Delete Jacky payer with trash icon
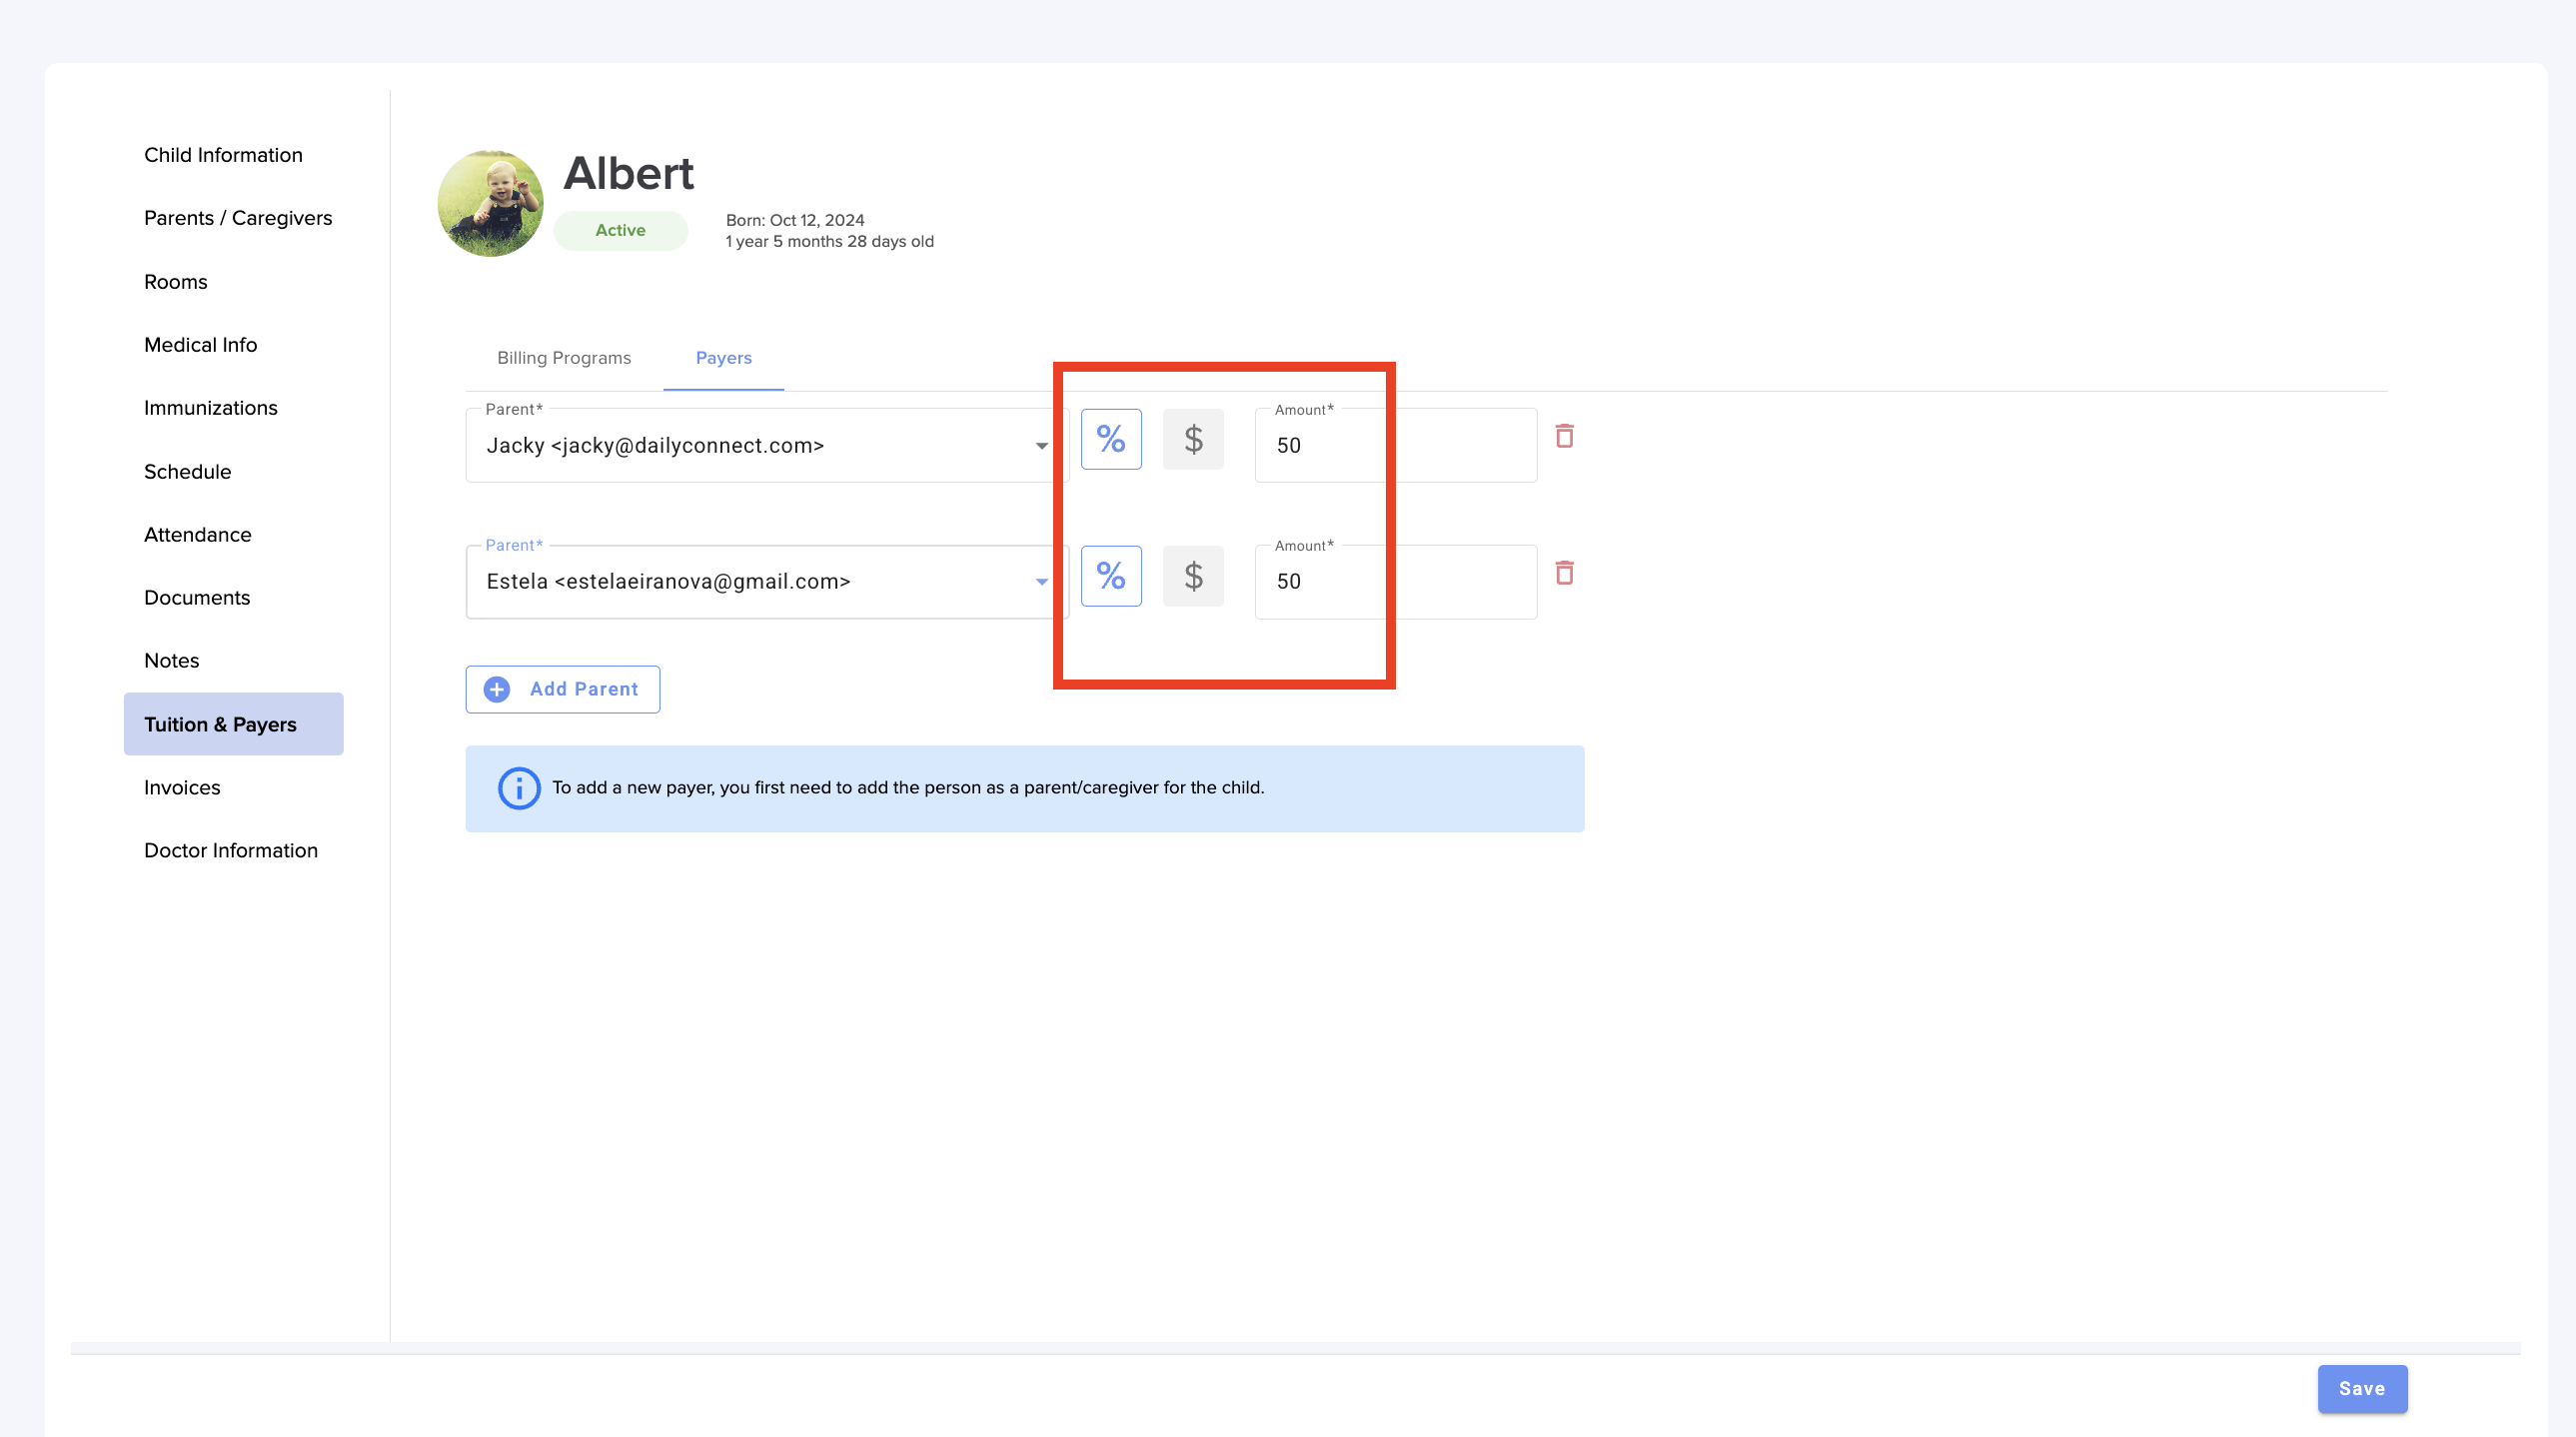The width and height of the screenshot is (2576, 1437). (1564, 436)
